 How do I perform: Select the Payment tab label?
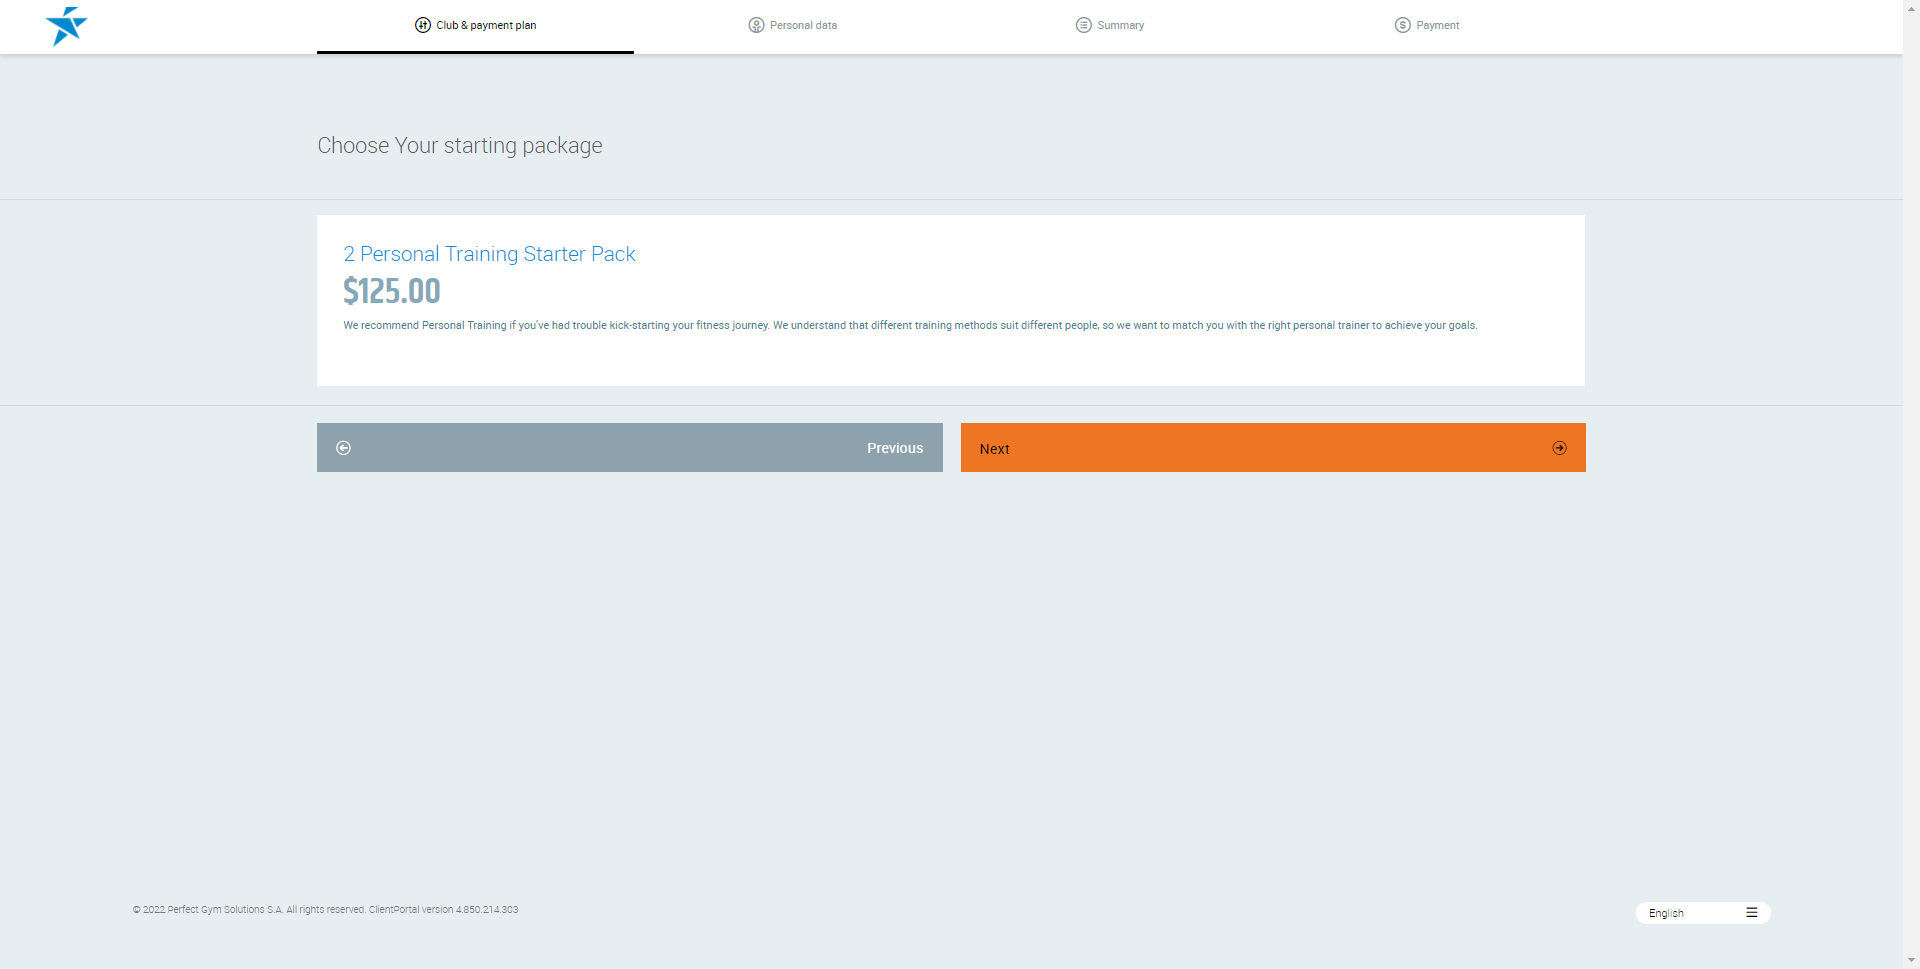[1437, 25]
